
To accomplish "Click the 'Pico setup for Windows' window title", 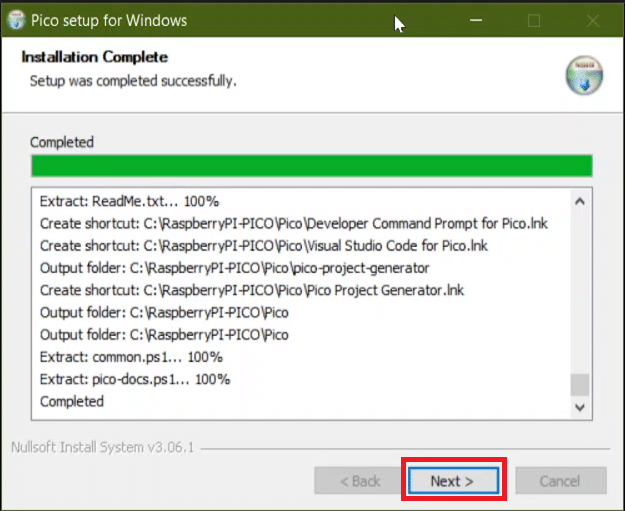I will [x=109, y=20].
